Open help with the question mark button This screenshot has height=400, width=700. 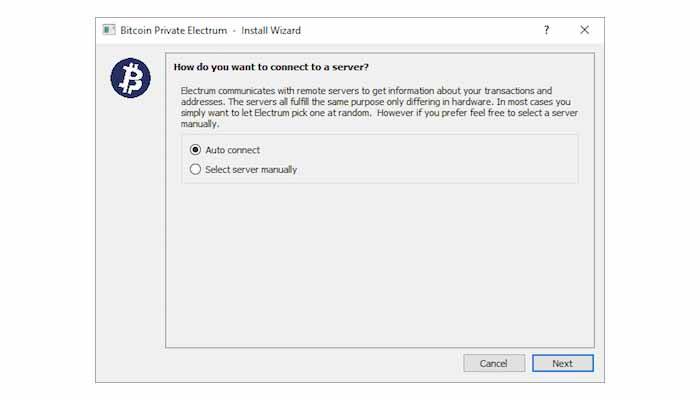pyautogui.click(x=546, y=30)
